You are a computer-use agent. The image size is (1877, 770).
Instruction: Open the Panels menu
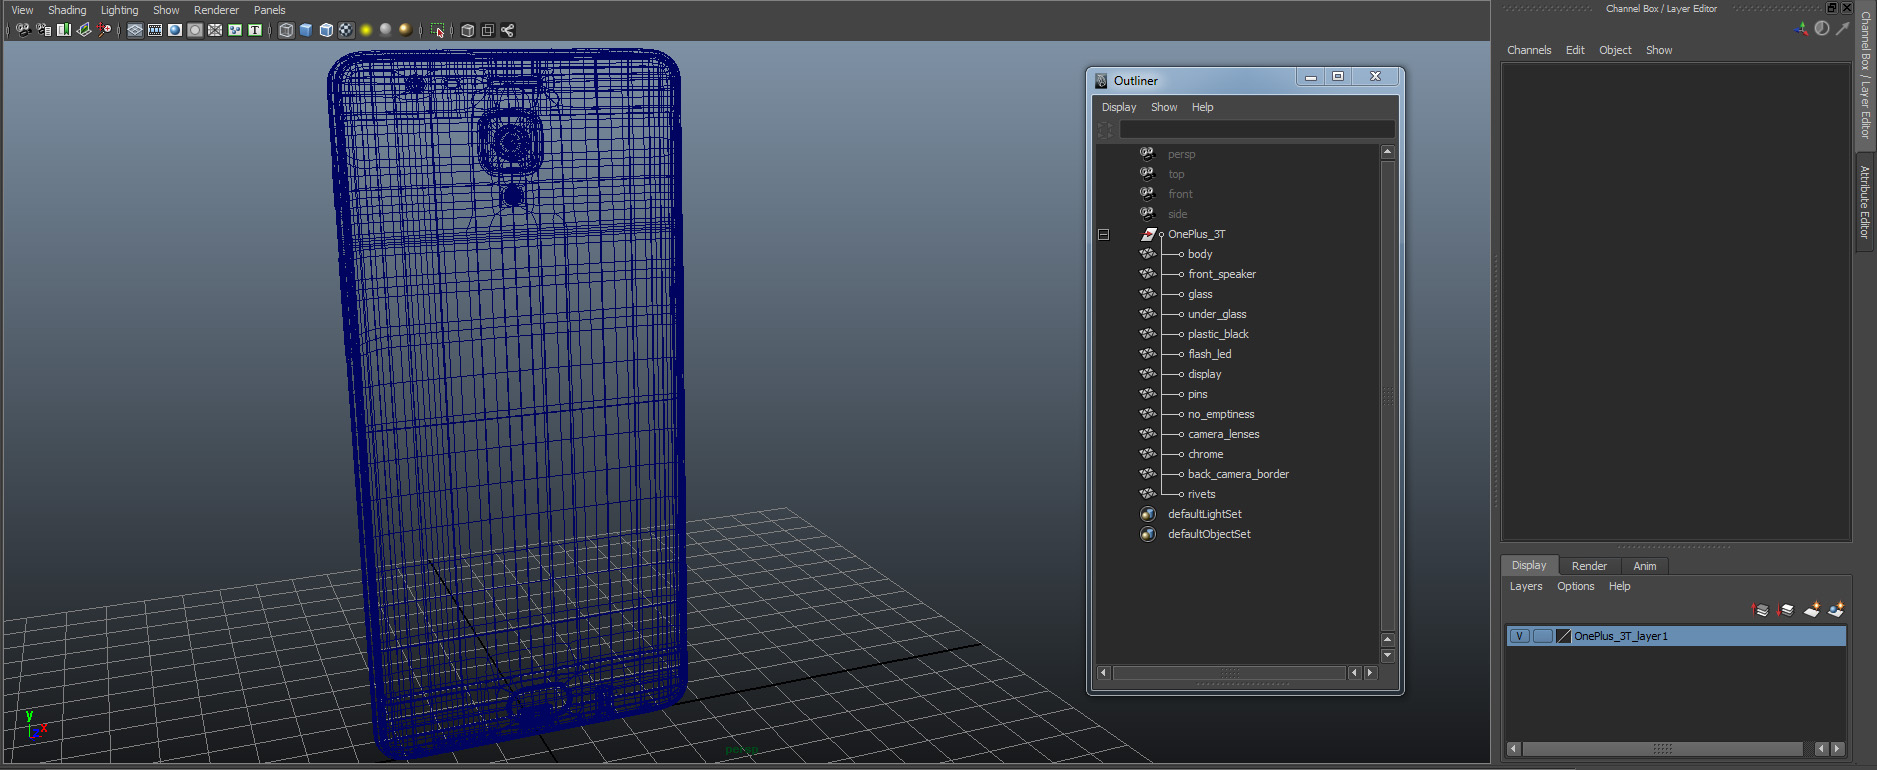269,10
